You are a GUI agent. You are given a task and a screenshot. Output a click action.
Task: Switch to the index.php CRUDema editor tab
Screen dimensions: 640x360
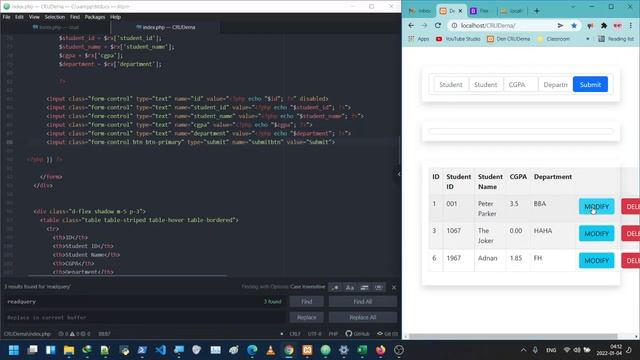pyautogui.click(x=165, y=27)
